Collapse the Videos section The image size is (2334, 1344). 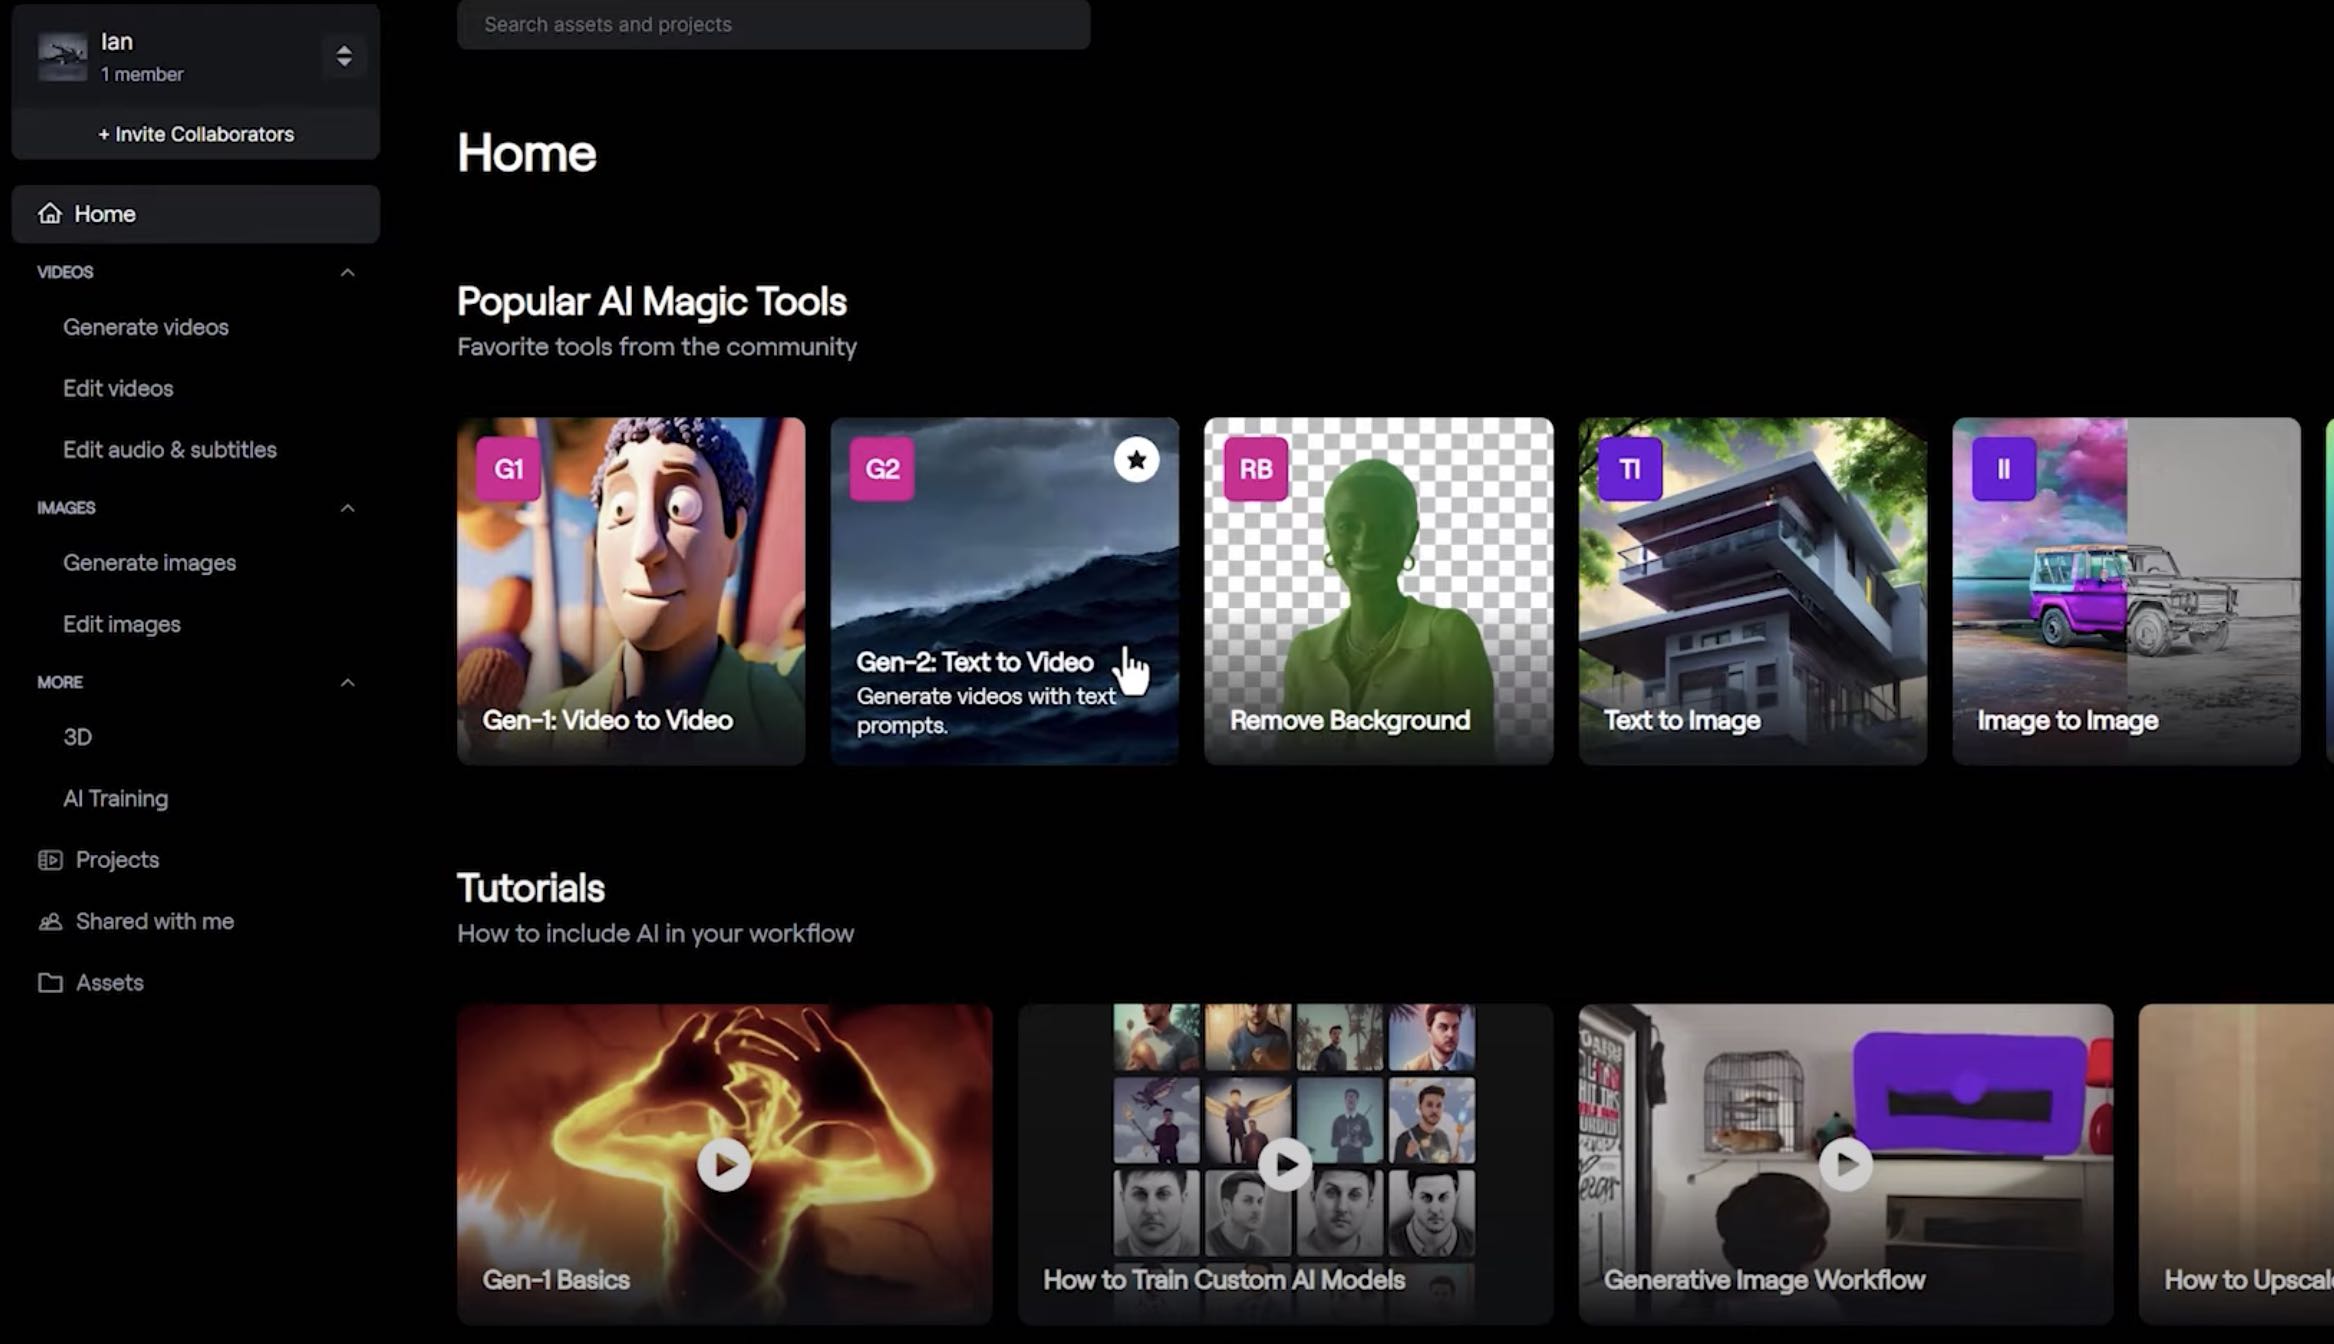coord(347,272)
